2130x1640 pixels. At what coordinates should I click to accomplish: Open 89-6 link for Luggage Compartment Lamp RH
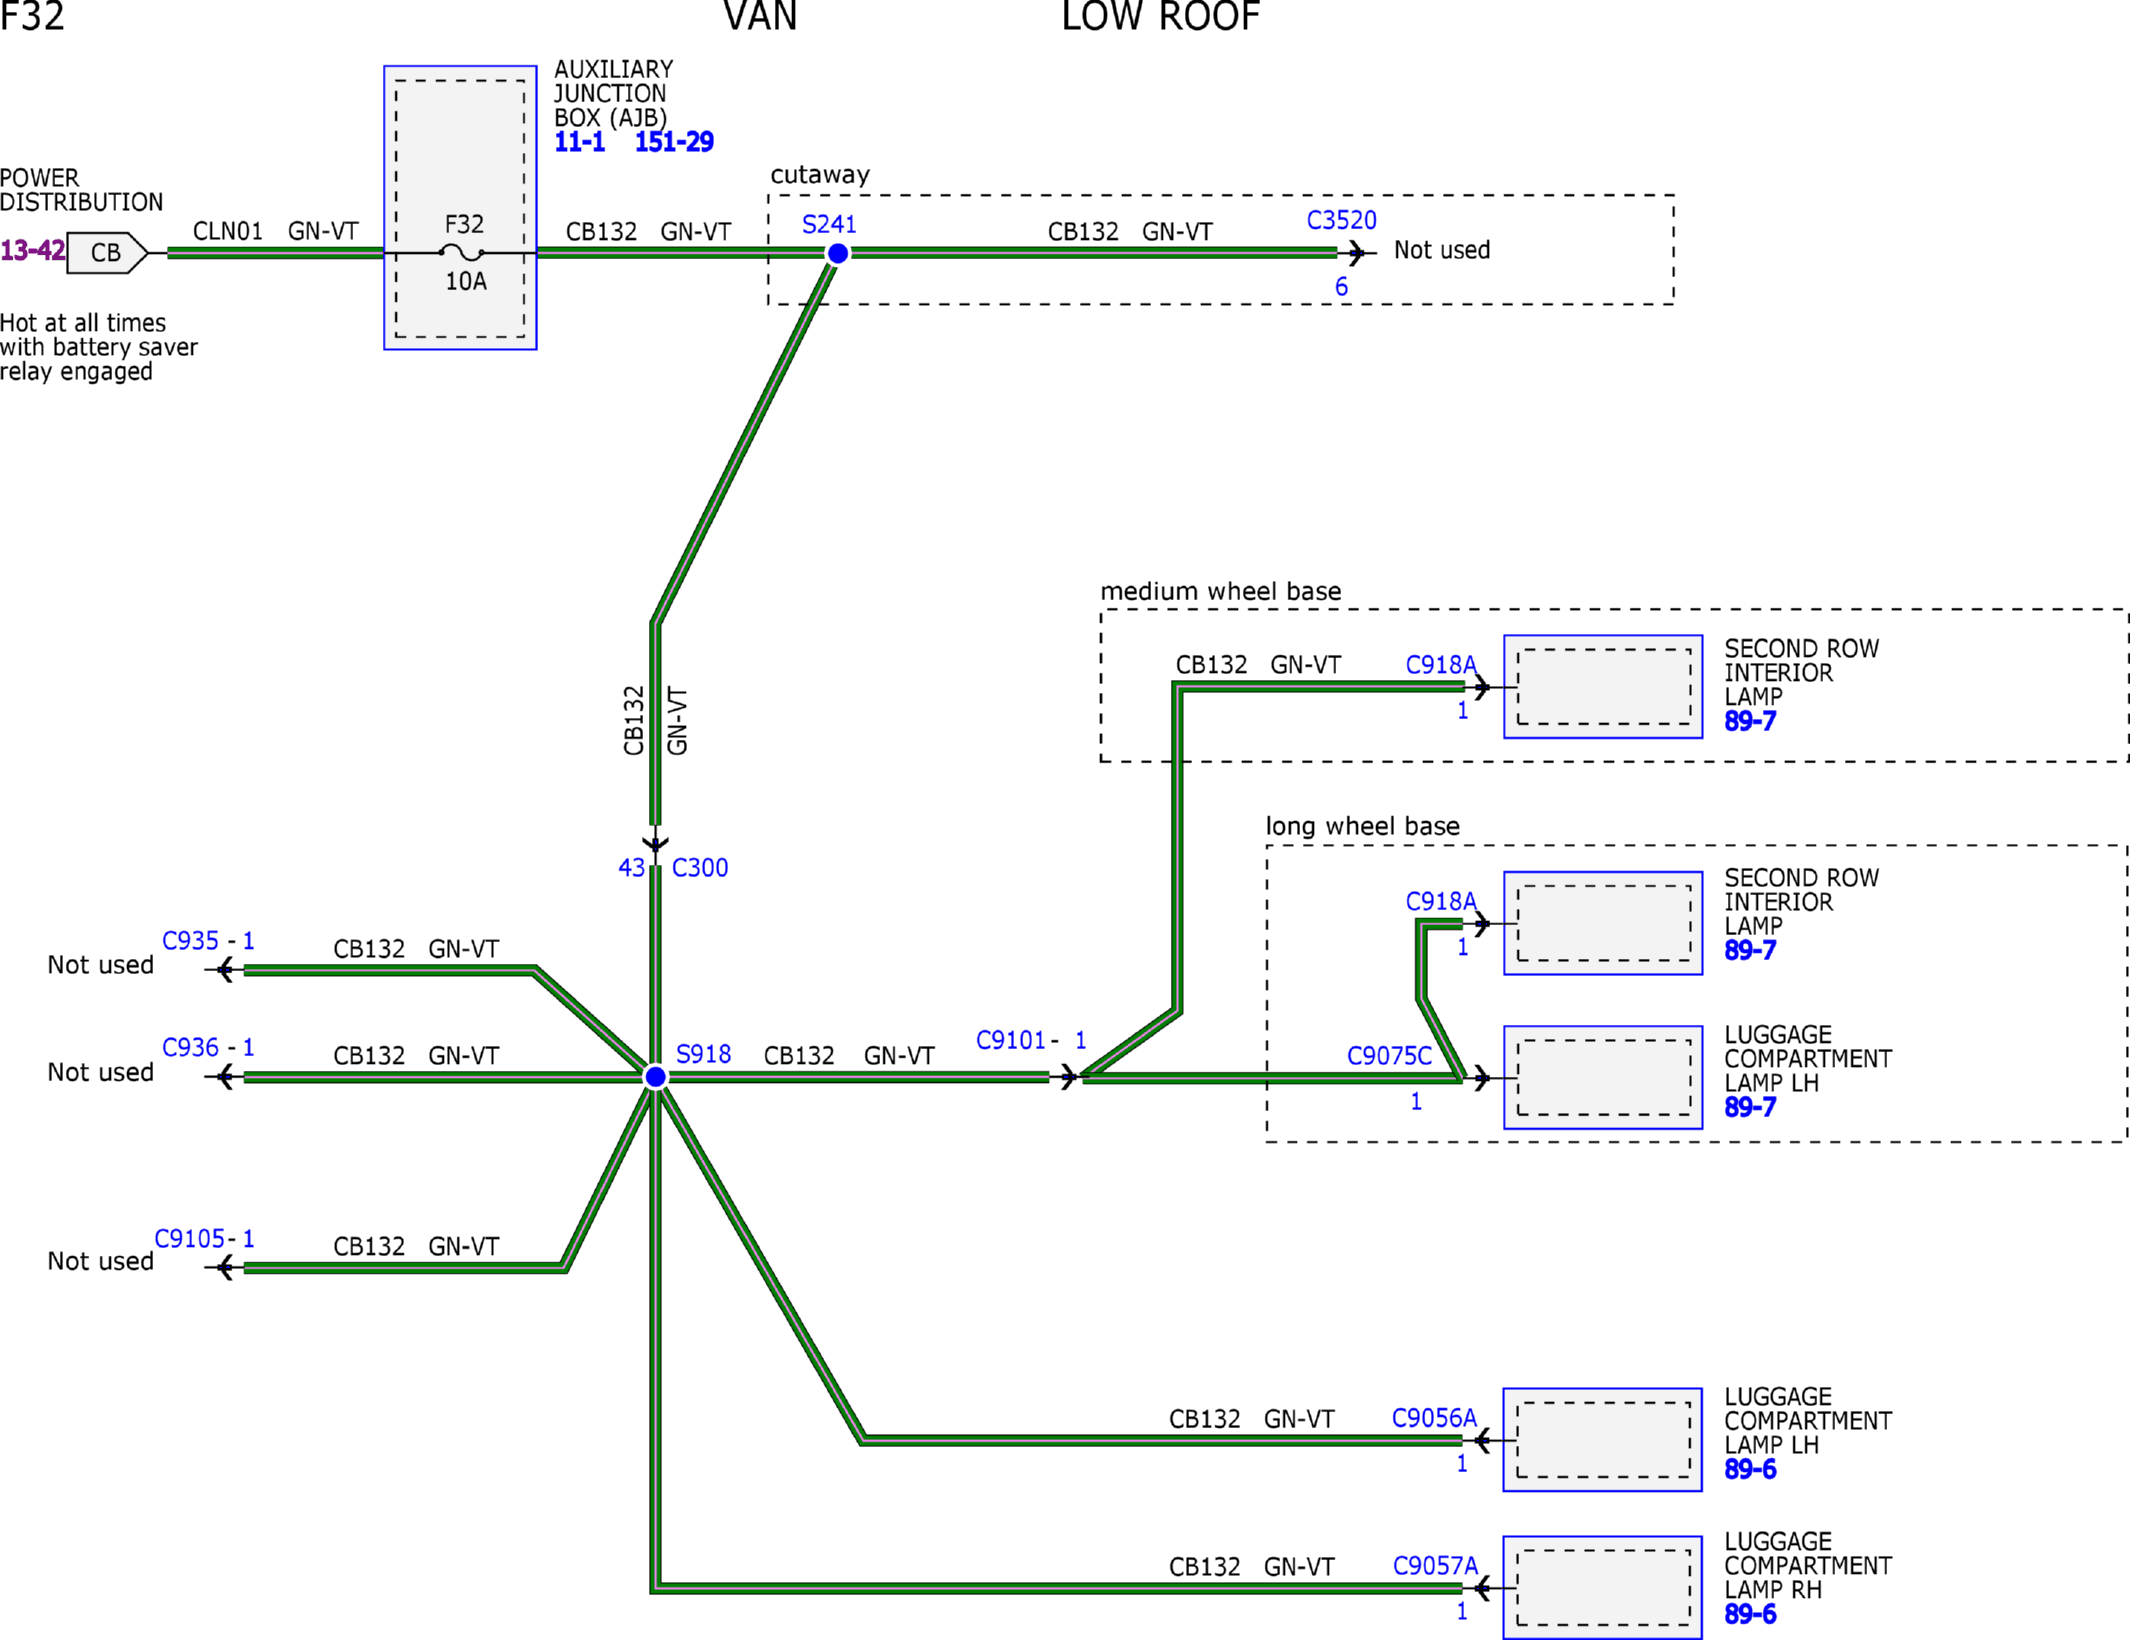click(1750, 1614)
